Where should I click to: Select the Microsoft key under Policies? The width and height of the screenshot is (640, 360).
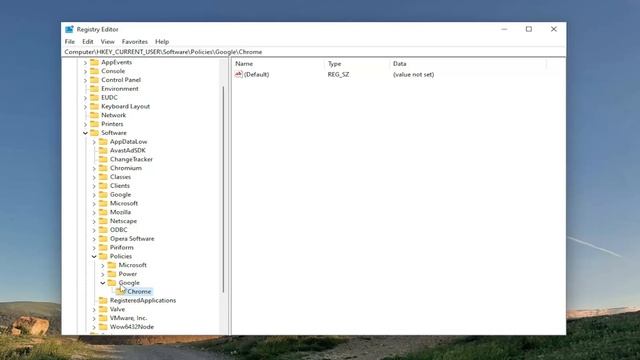133,265
